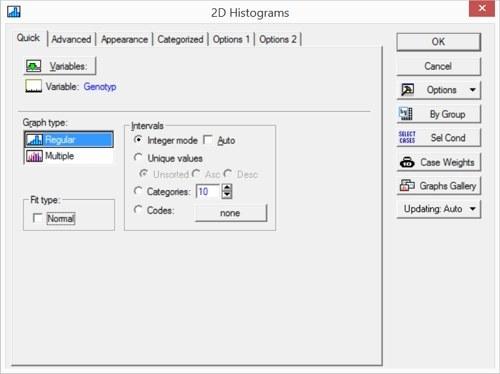This screenshot has width=500, height=374.
Task: Choose the Categories radio option
Action: point(138,191)
